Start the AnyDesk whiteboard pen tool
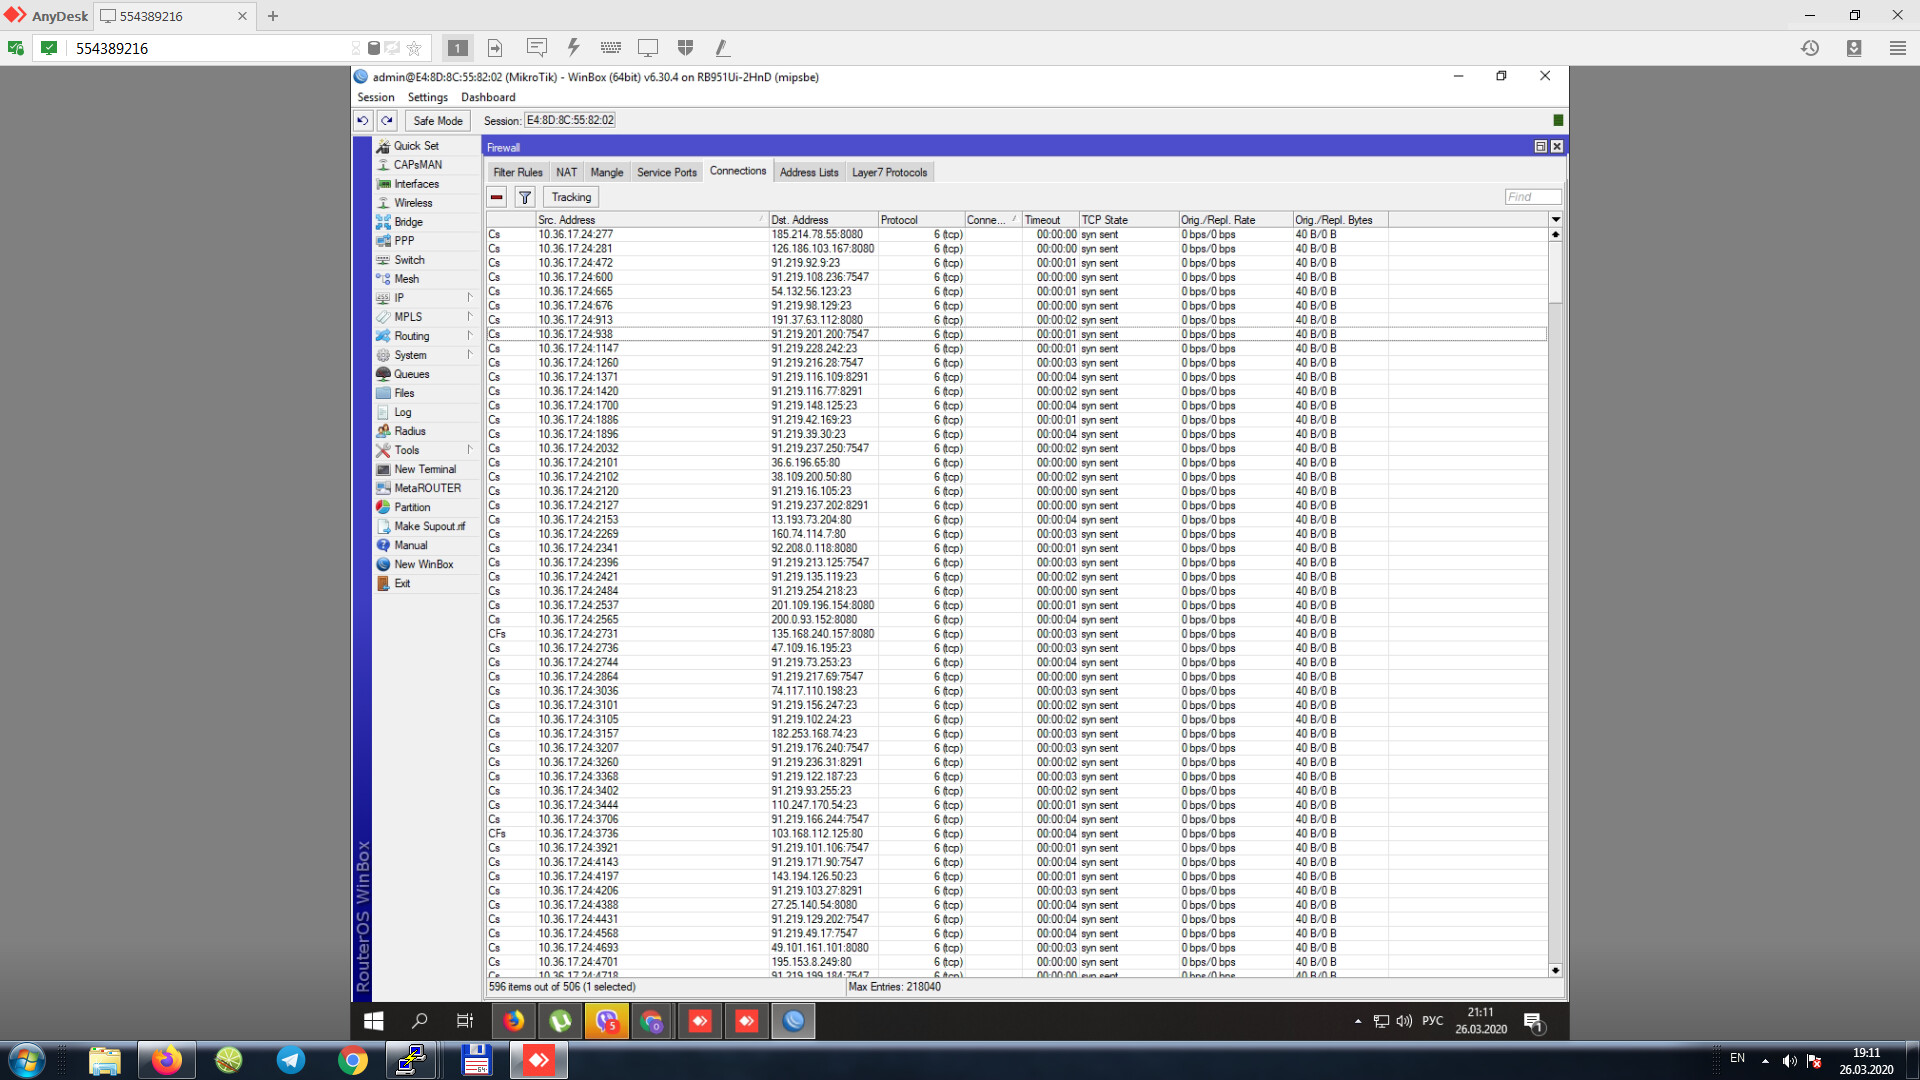The width and height of the screenshot is (1920, 1080). pyautogui.click(x=722, y=47)
